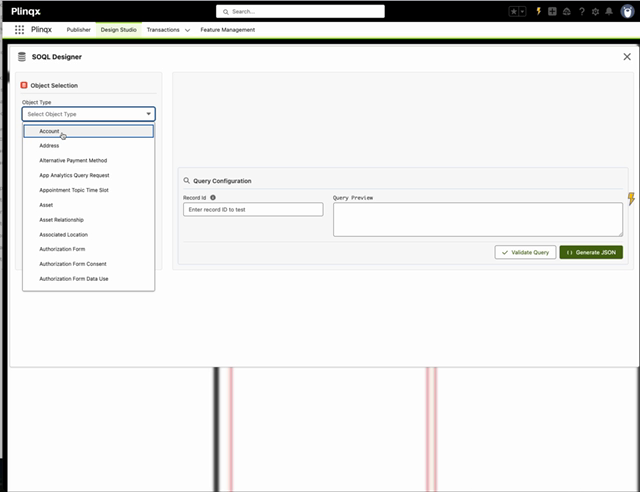640x492 pixels.
Task: Switch to the Design Studio tab
Action: coord(118,30)
